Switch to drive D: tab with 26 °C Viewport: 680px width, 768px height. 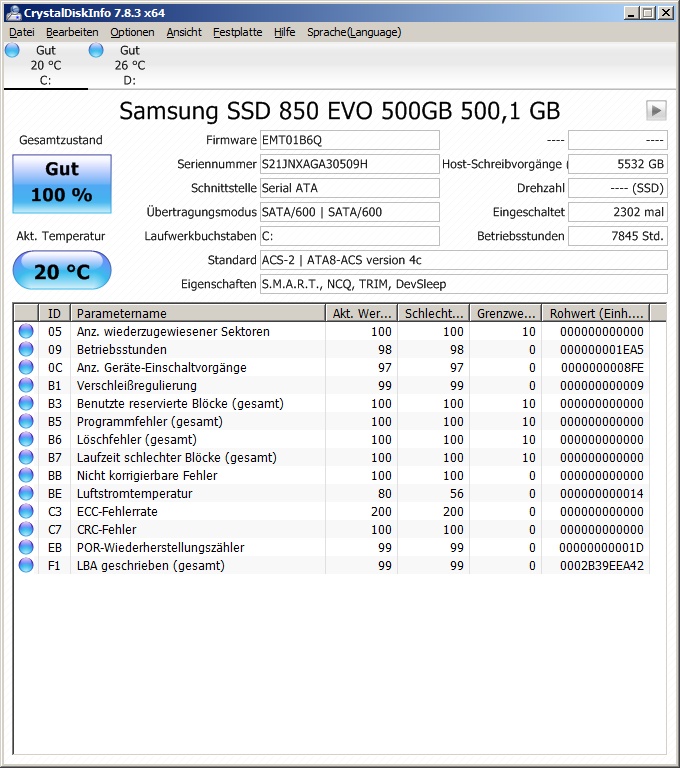click(130, 65)
